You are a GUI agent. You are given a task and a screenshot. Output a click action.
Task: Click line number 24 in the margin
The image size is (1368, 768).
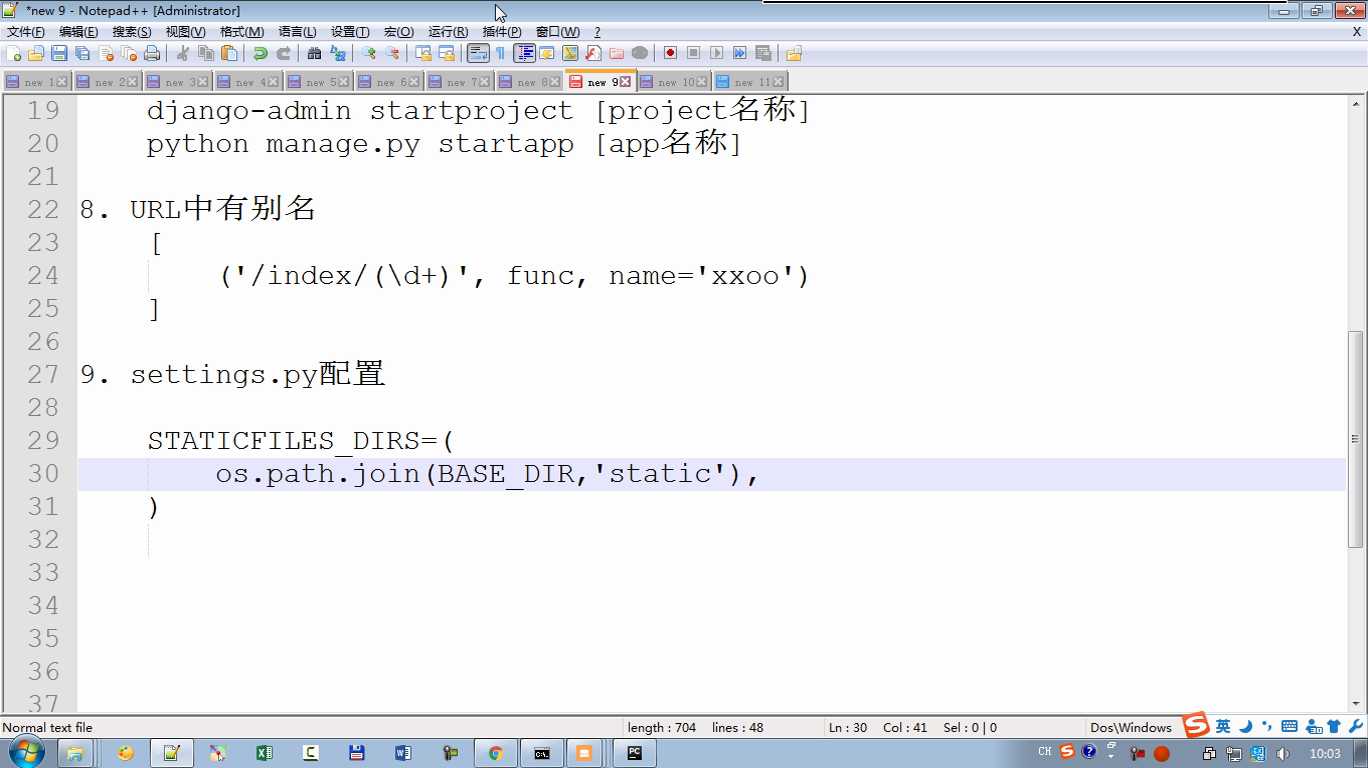[x=43, y=276]
